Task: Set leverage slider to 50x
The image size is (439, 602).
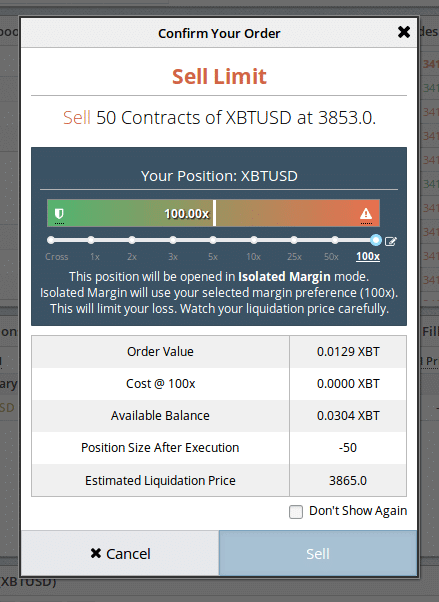Action: (x=335, y=240)
